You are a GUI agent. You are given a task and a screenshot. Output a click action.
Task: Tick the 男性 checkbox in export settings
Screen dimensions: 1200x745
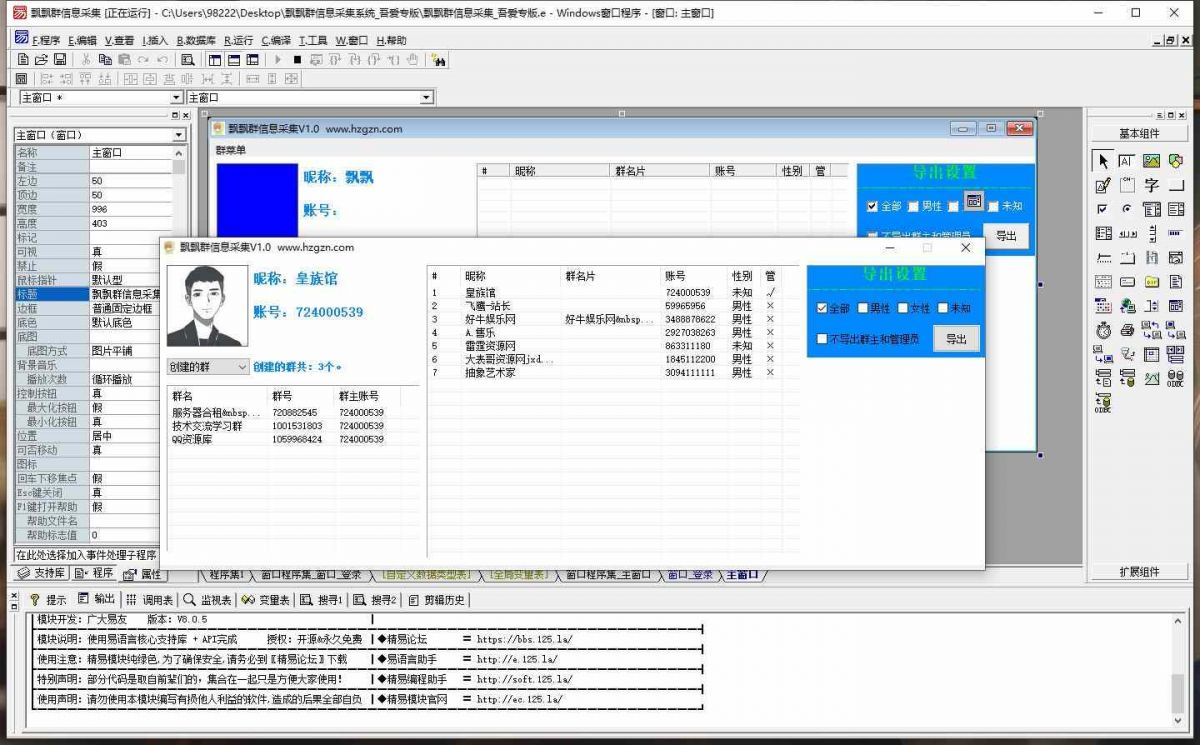coord(863,309)
